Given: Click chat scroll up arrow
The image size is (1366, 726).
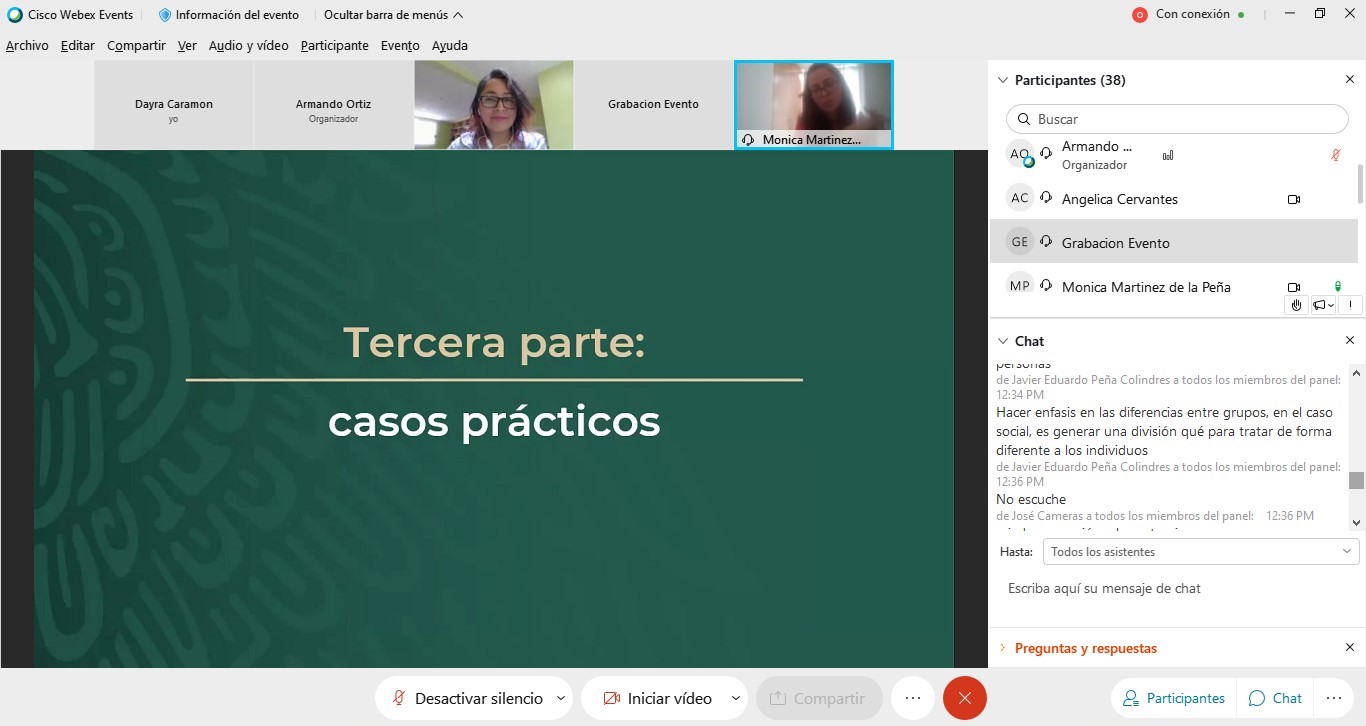Looking at the screenshot, I should coord(1356,373).
